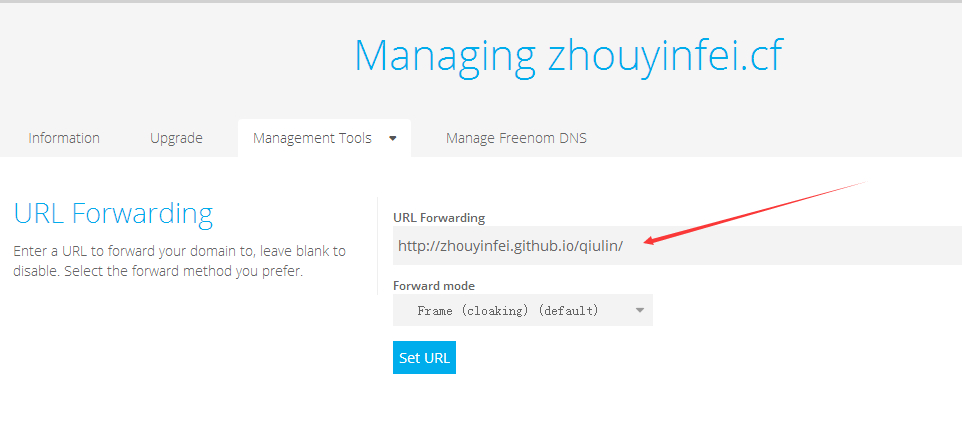
Task: Click the large blue URL Forwarding heading
Action: click(x=113, y=214)
